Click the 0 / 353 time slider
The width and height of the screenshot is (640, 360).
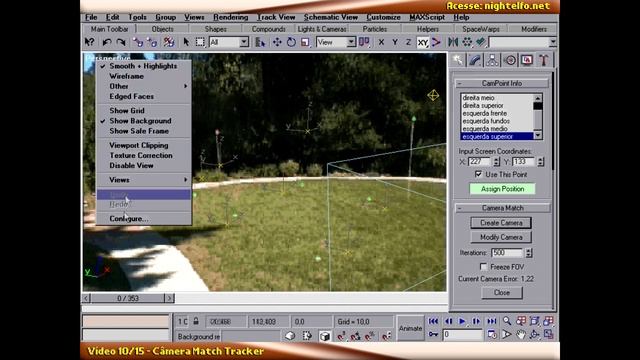click(x=128, y=298)
